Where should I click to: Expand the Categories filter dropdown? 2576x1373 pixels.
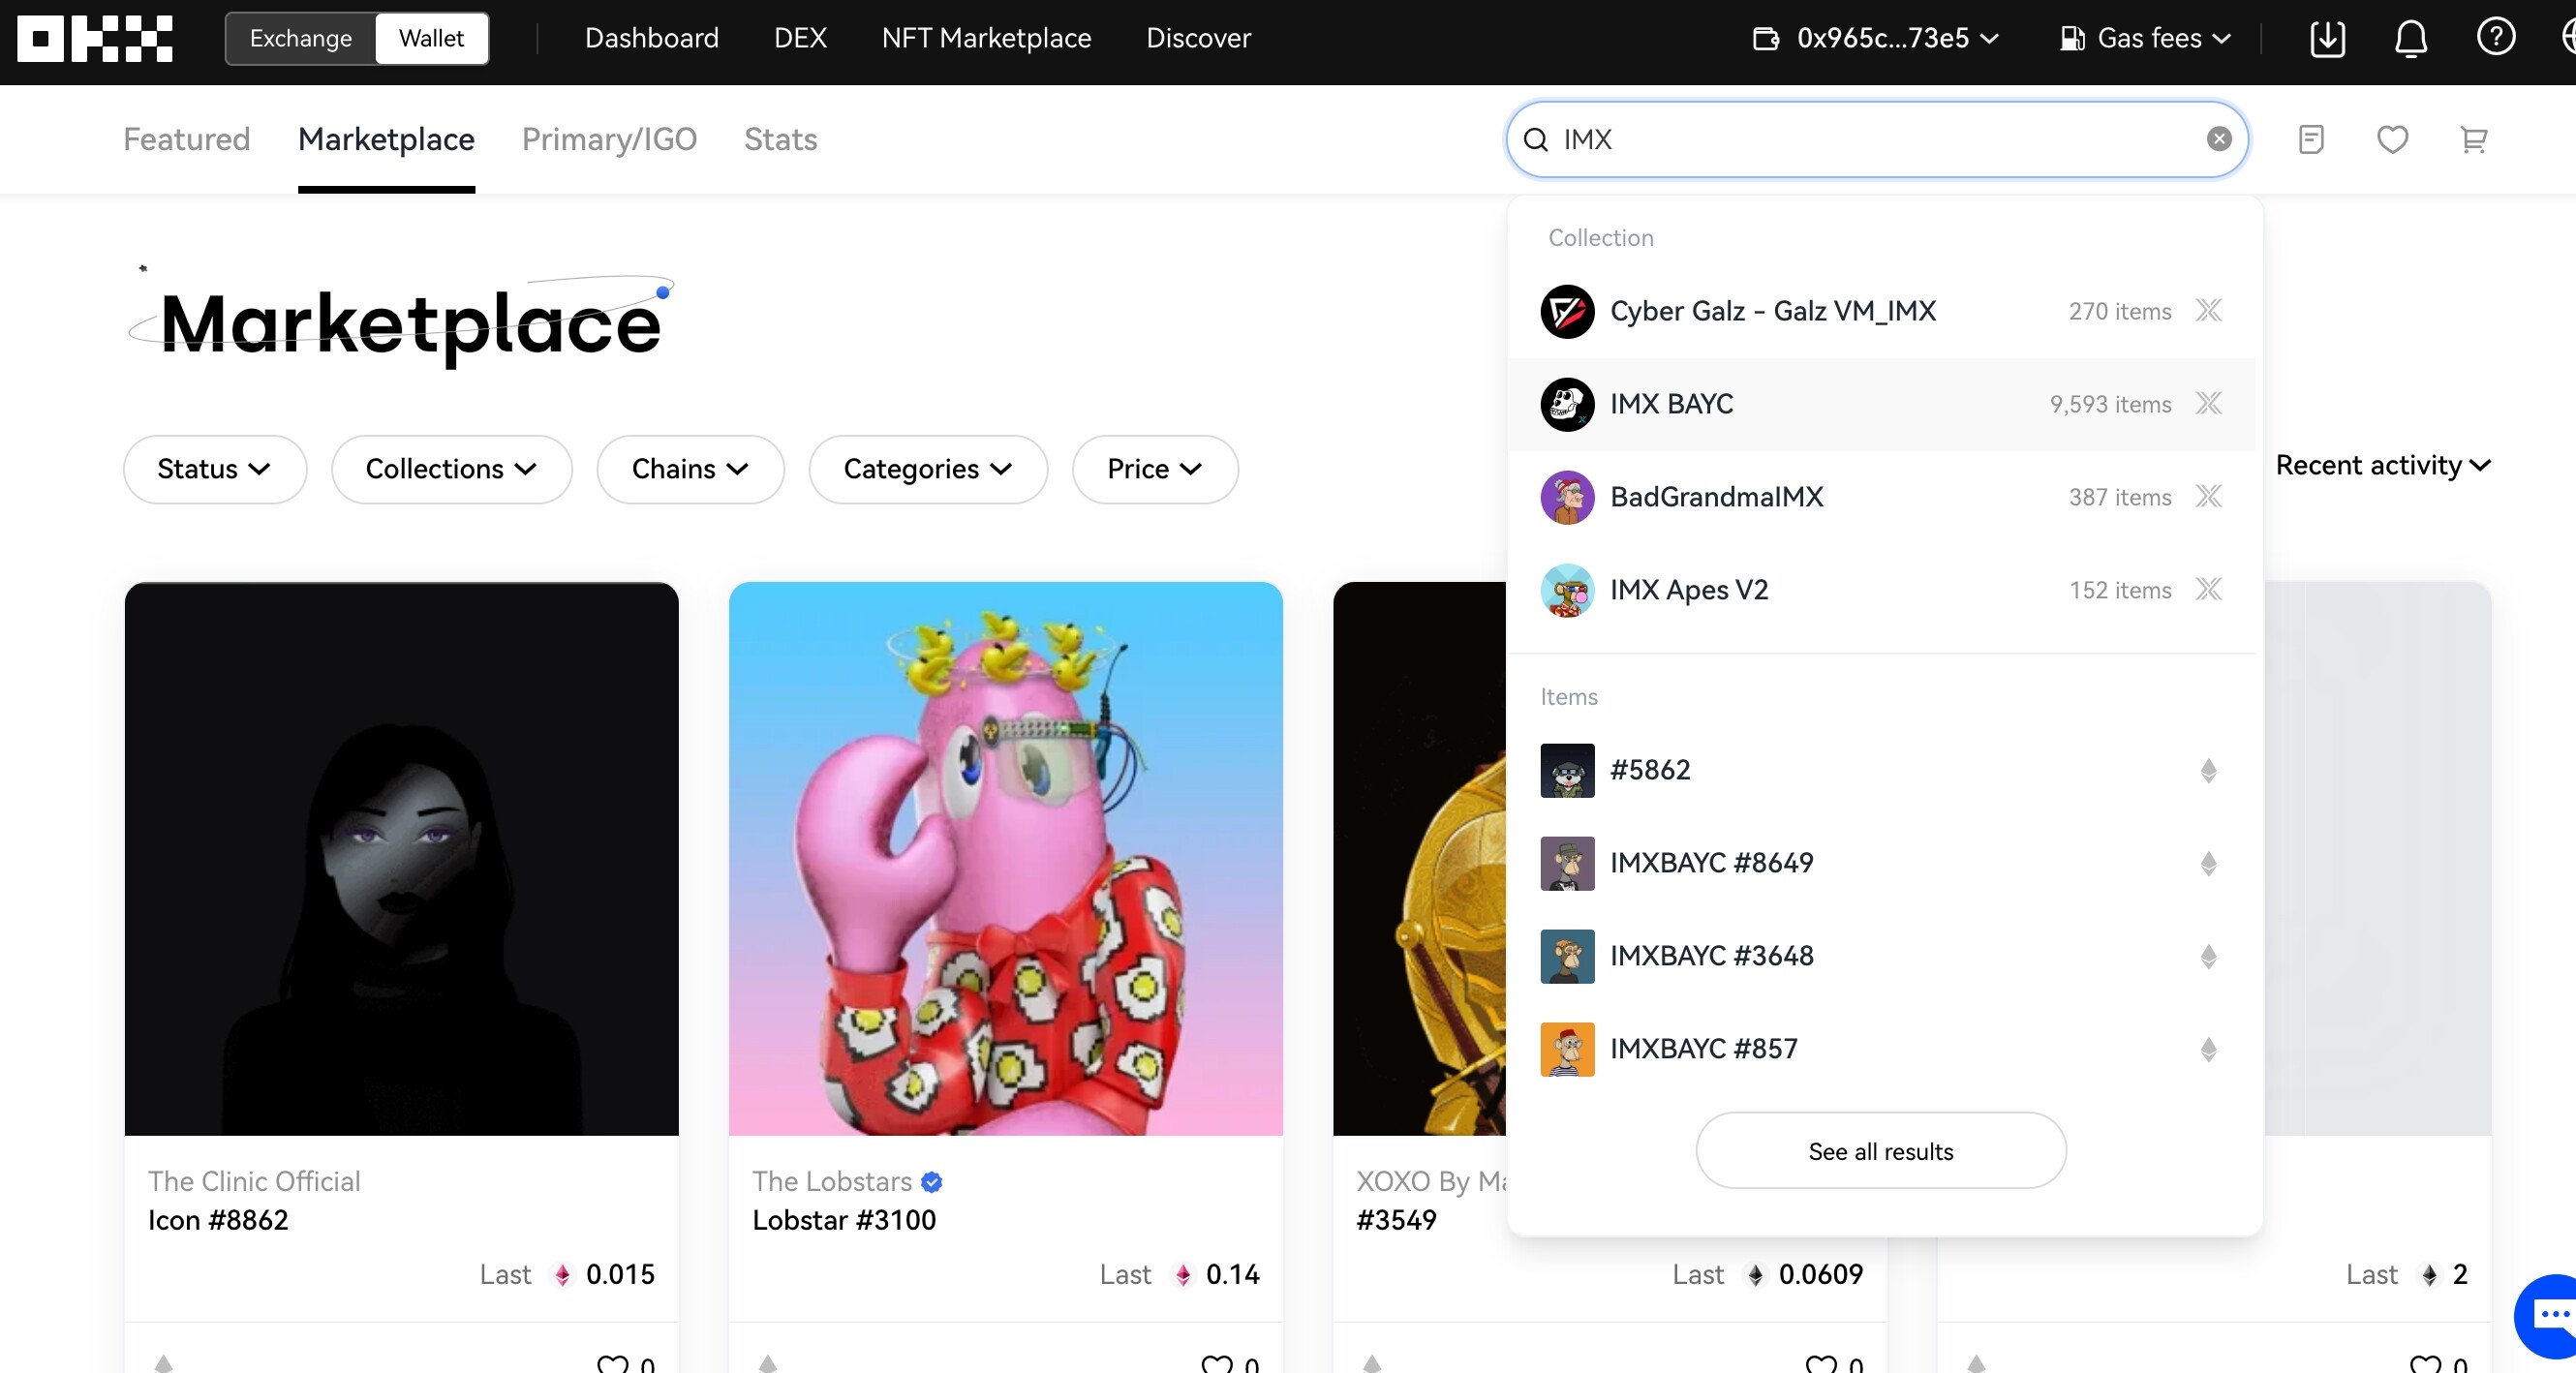(x=927, y=469)
